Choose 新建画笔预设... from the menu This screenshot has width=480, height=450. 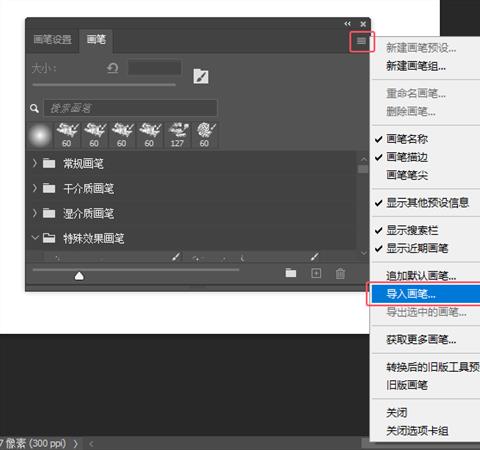pos(421,48)
